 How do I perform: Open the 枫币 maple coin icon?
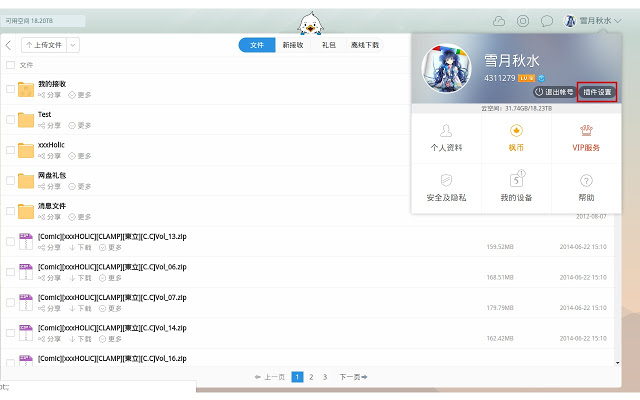[516, 131]
